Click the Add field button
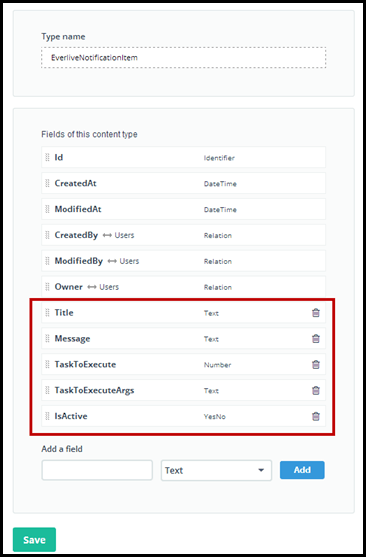 point(302,470)
